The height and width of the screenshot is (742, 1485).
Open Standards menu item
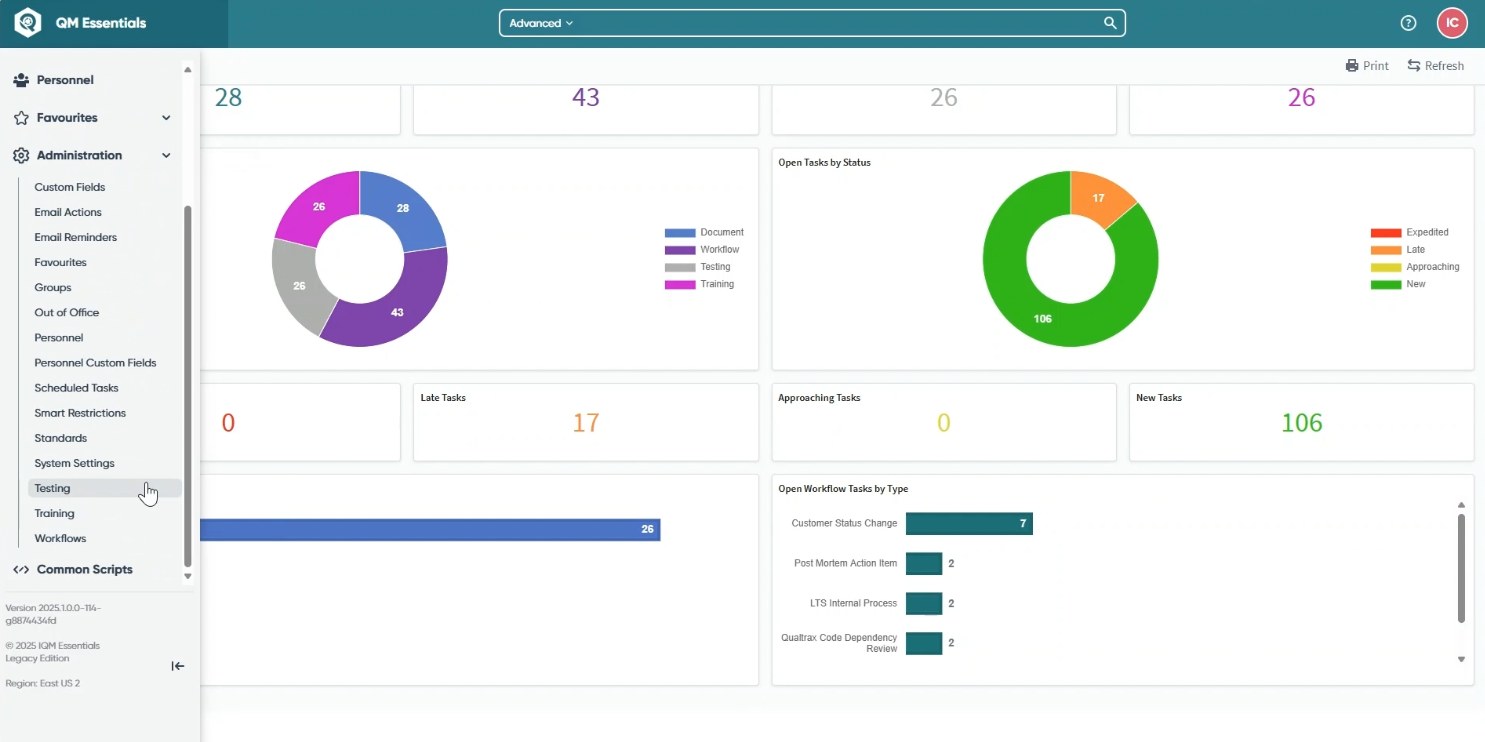(60, 438)
